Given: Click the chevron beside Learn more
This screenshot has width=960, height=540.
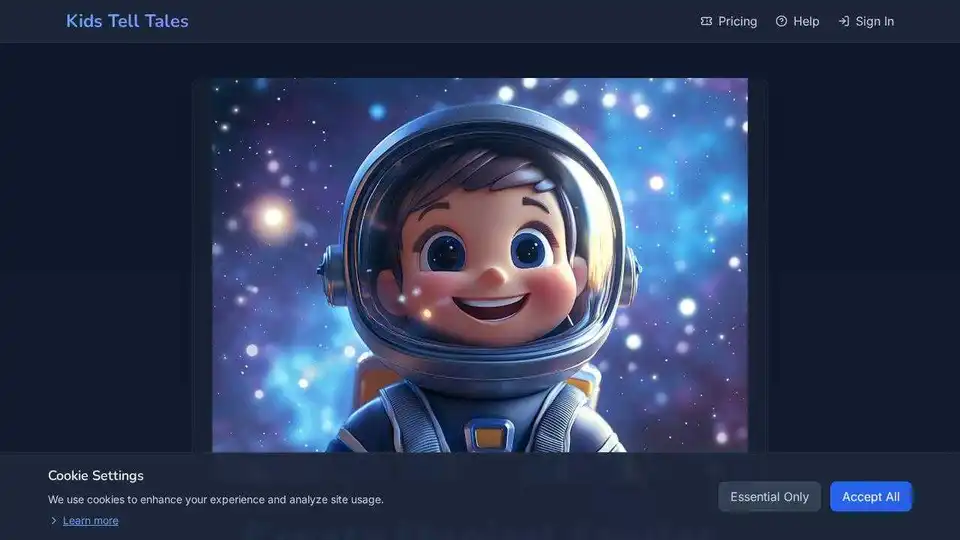Looking at the screenshot, I should click(53, 521).
